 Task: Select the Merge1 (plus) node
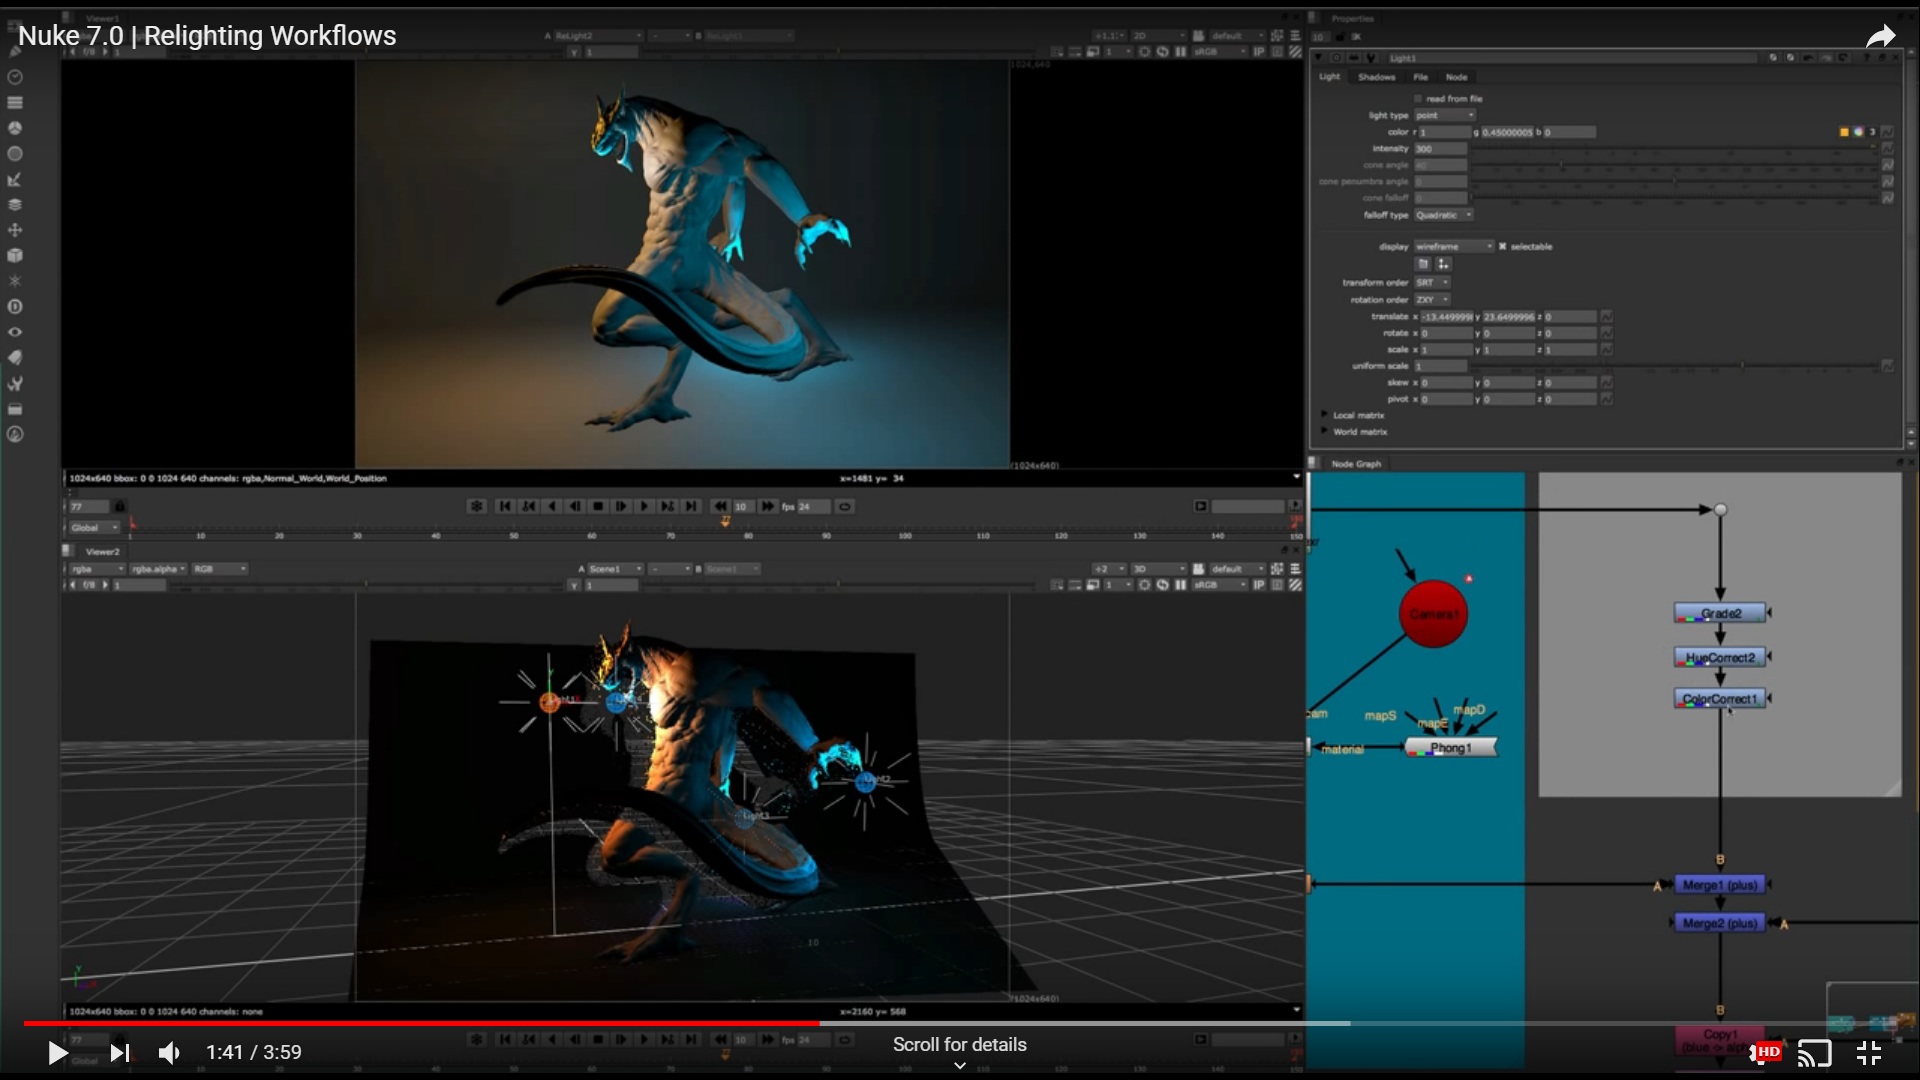1720,885
